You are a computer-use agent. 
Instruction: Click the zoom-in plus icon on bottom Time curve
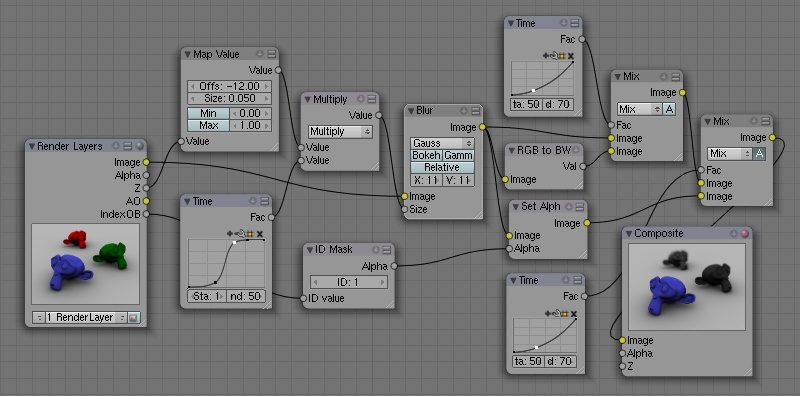[x=547, y=313]
